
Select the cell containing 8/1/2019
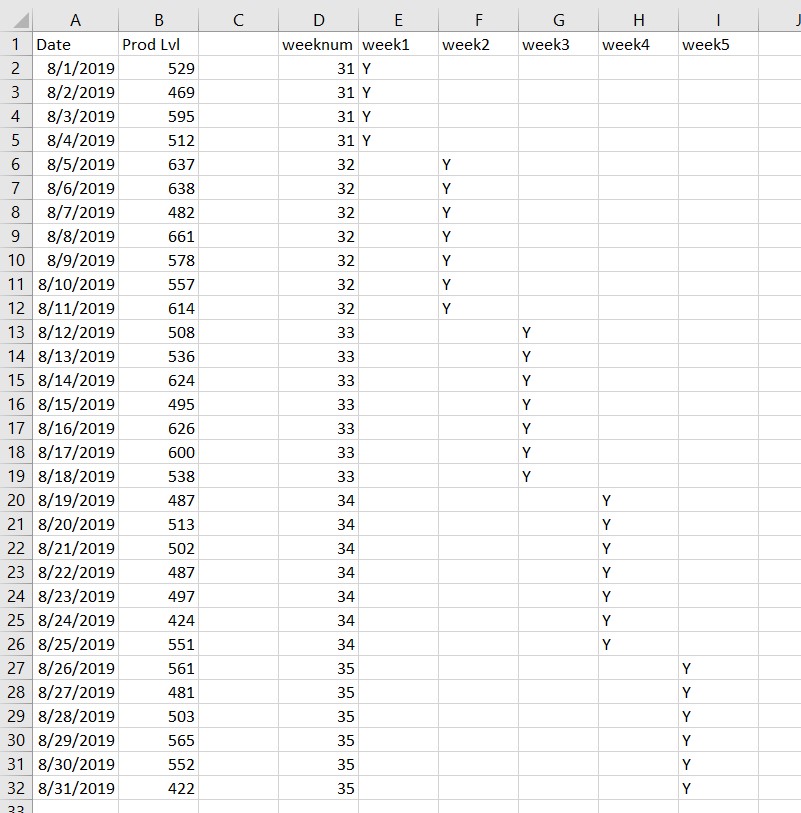[75, 68]
